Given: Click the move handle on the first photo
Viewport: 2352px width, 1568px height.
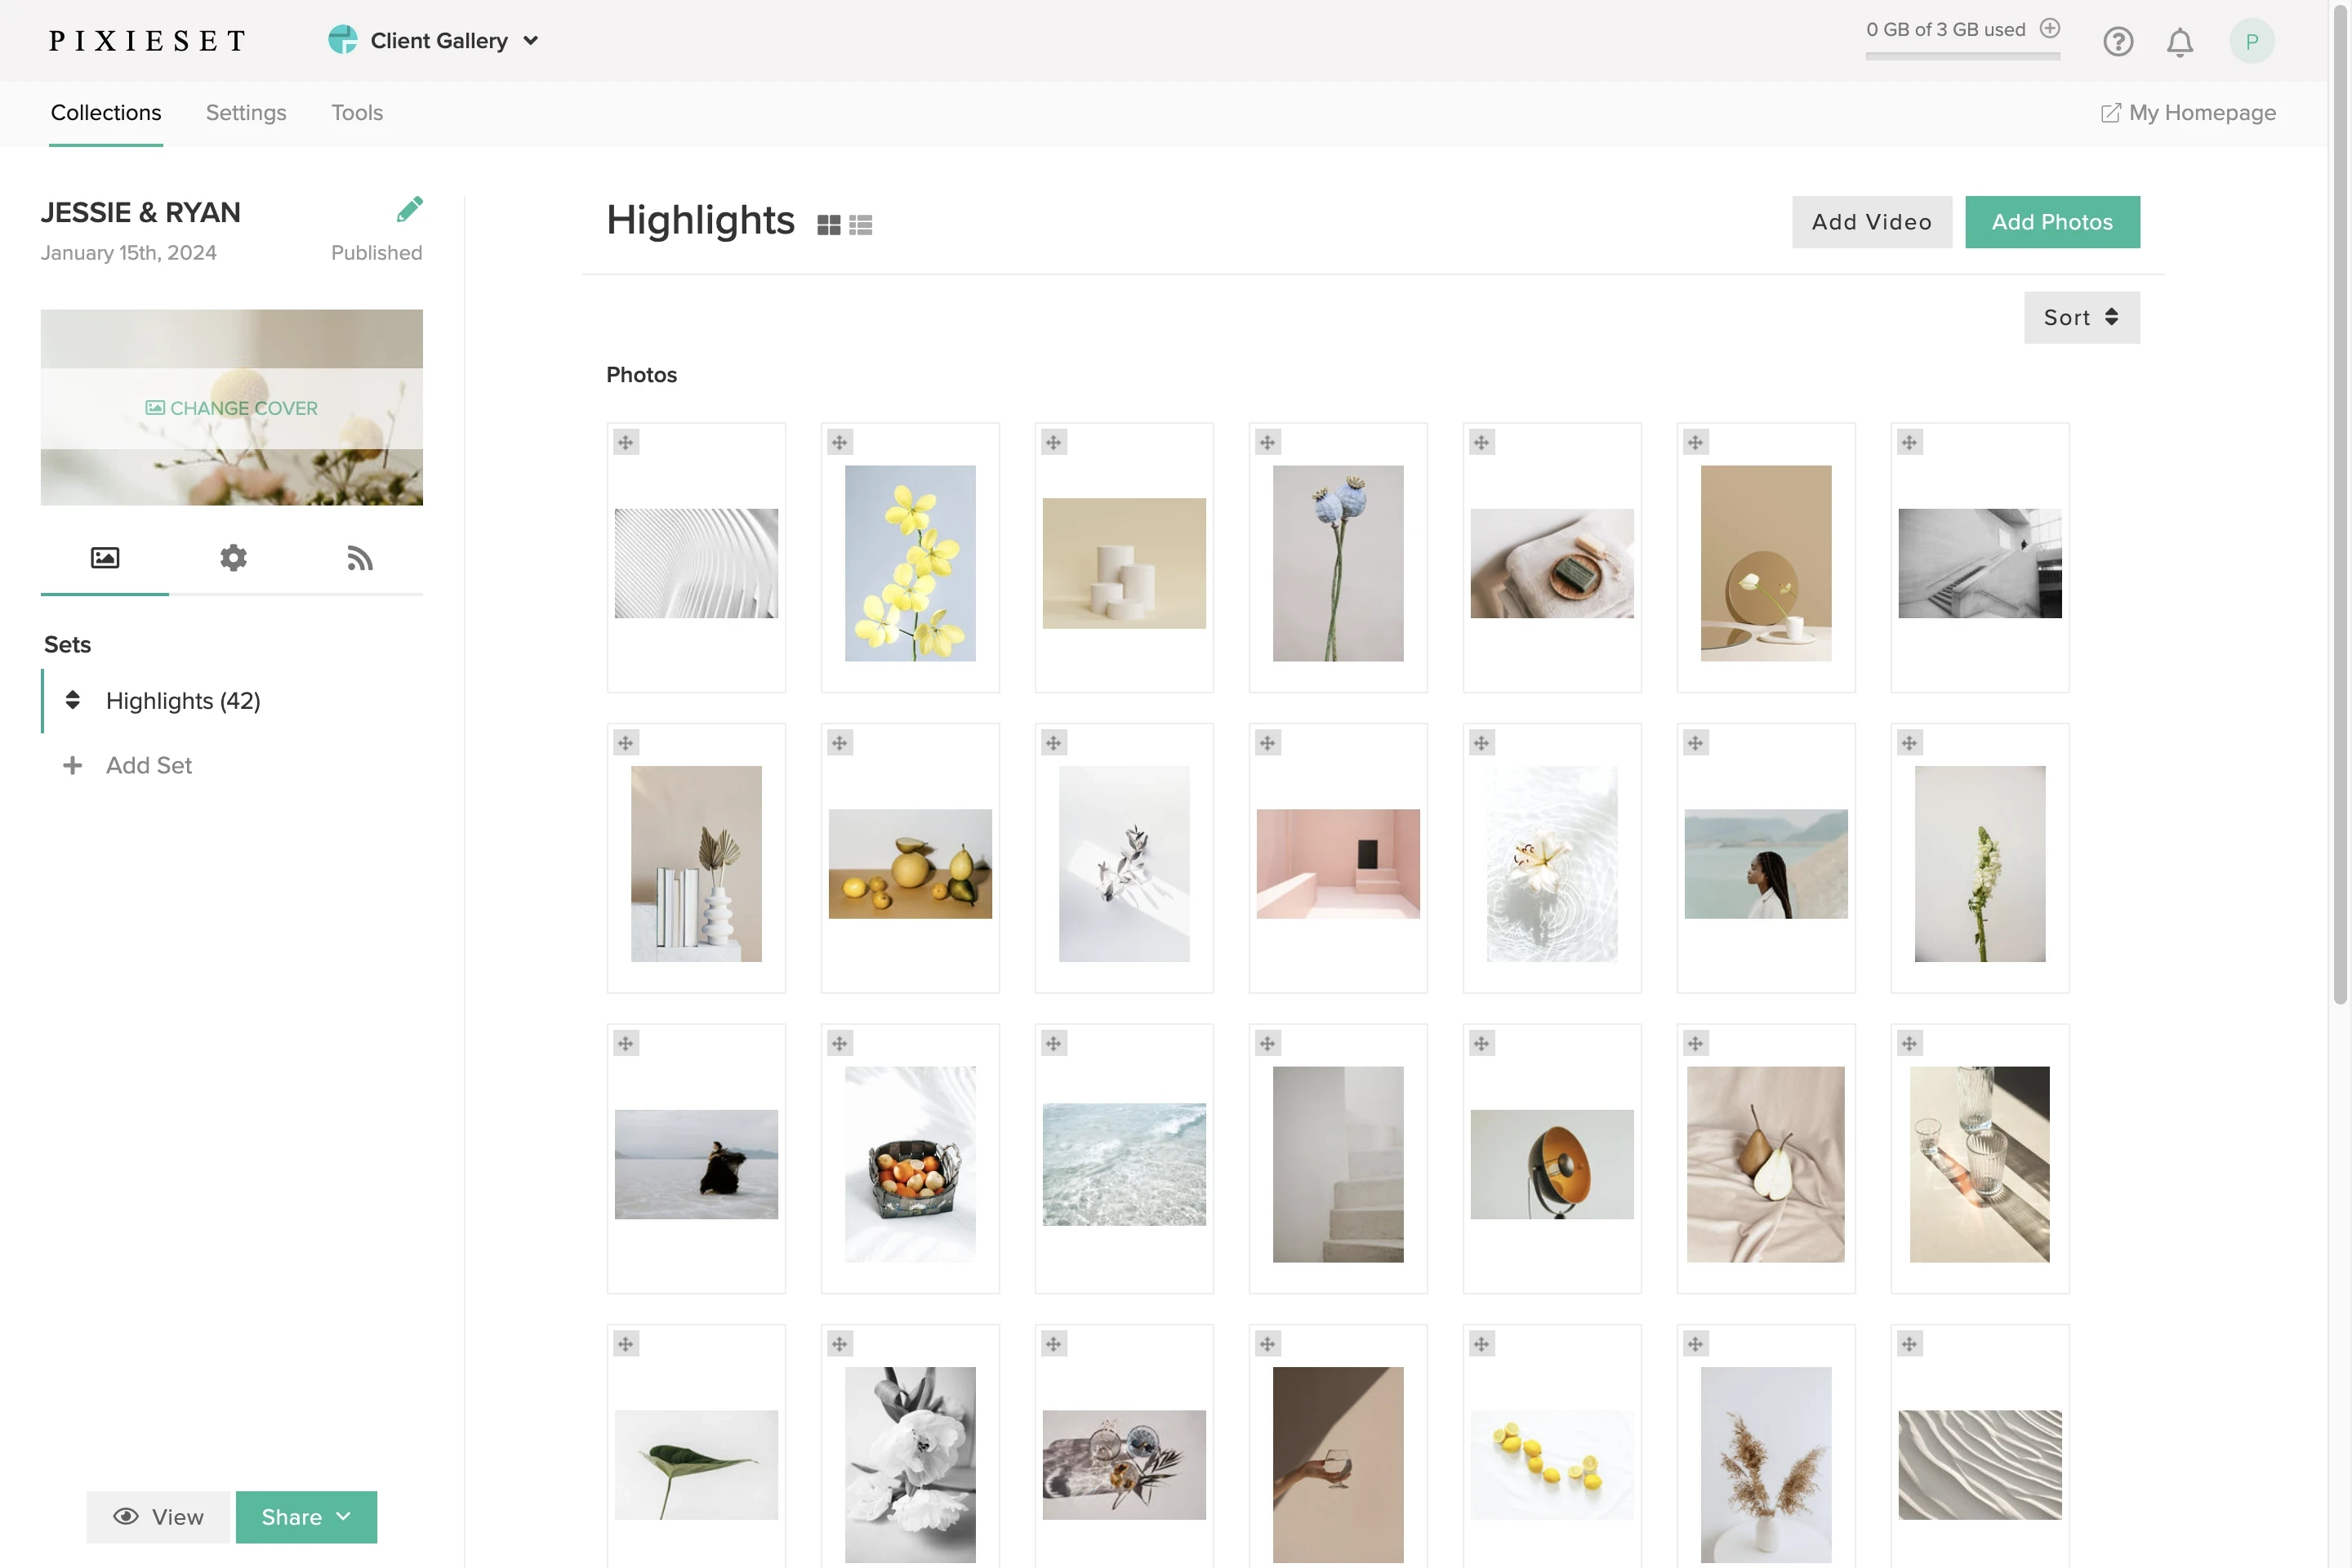Looking at the screenshot, I should [x=626, y=441].
